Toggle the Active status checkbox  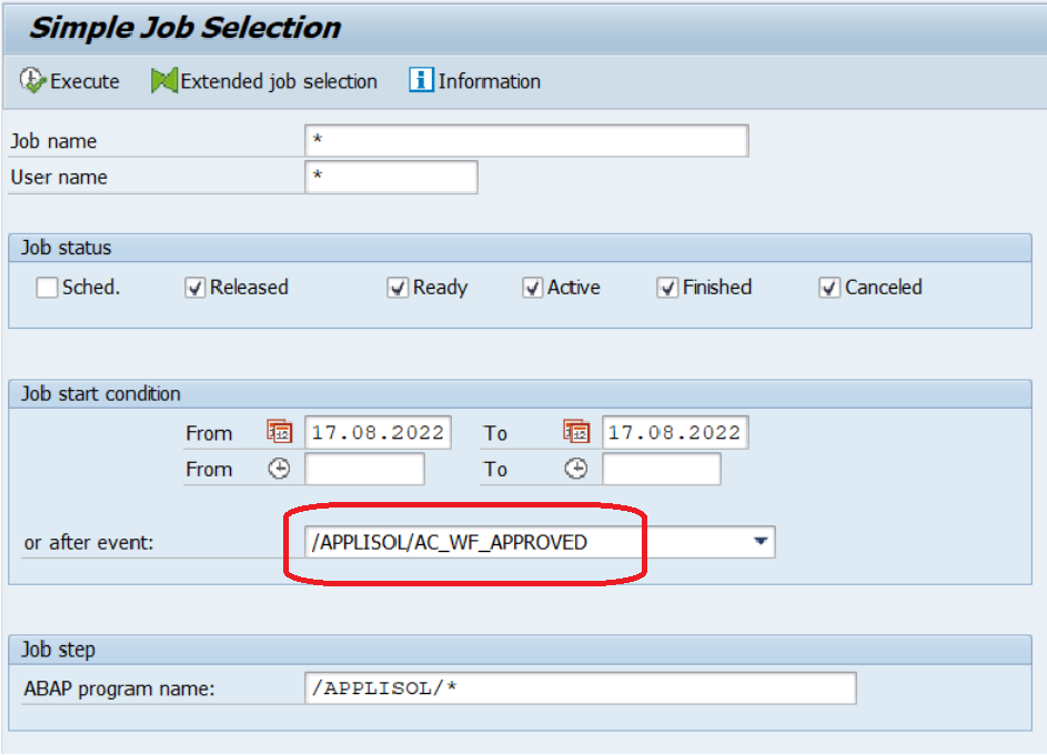tap(532, 288)
